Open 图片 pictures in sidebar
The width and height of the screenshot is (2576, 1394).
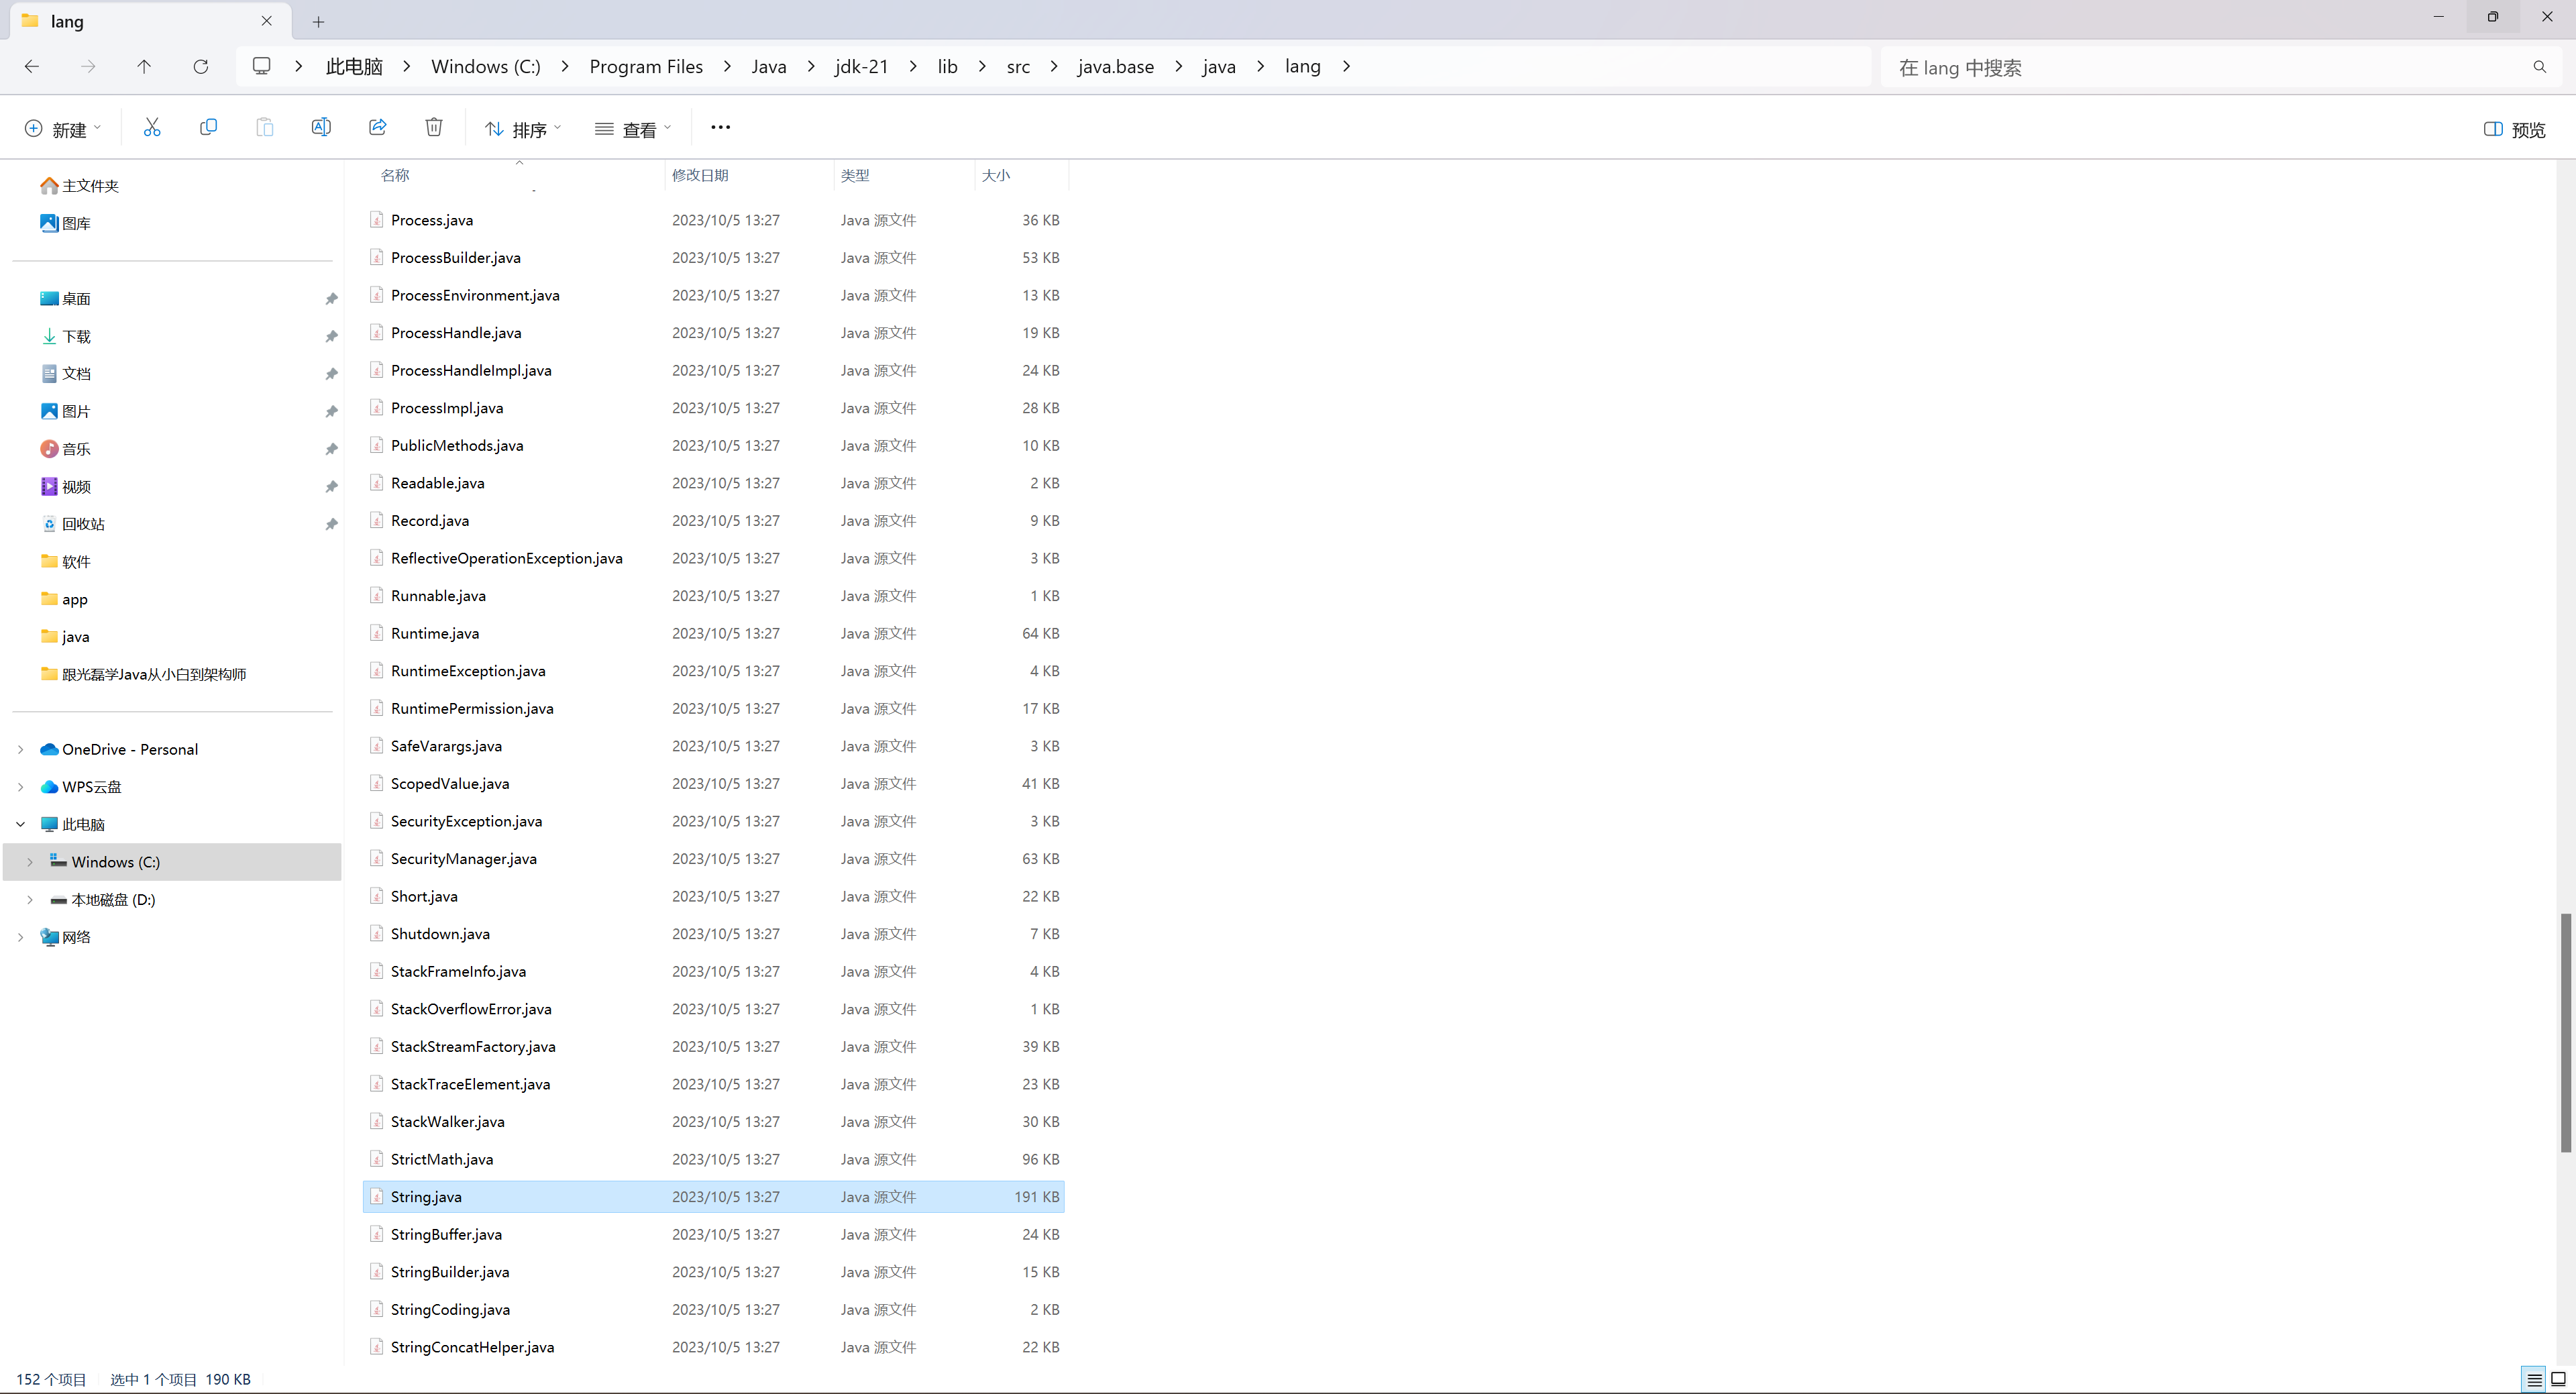66,412
